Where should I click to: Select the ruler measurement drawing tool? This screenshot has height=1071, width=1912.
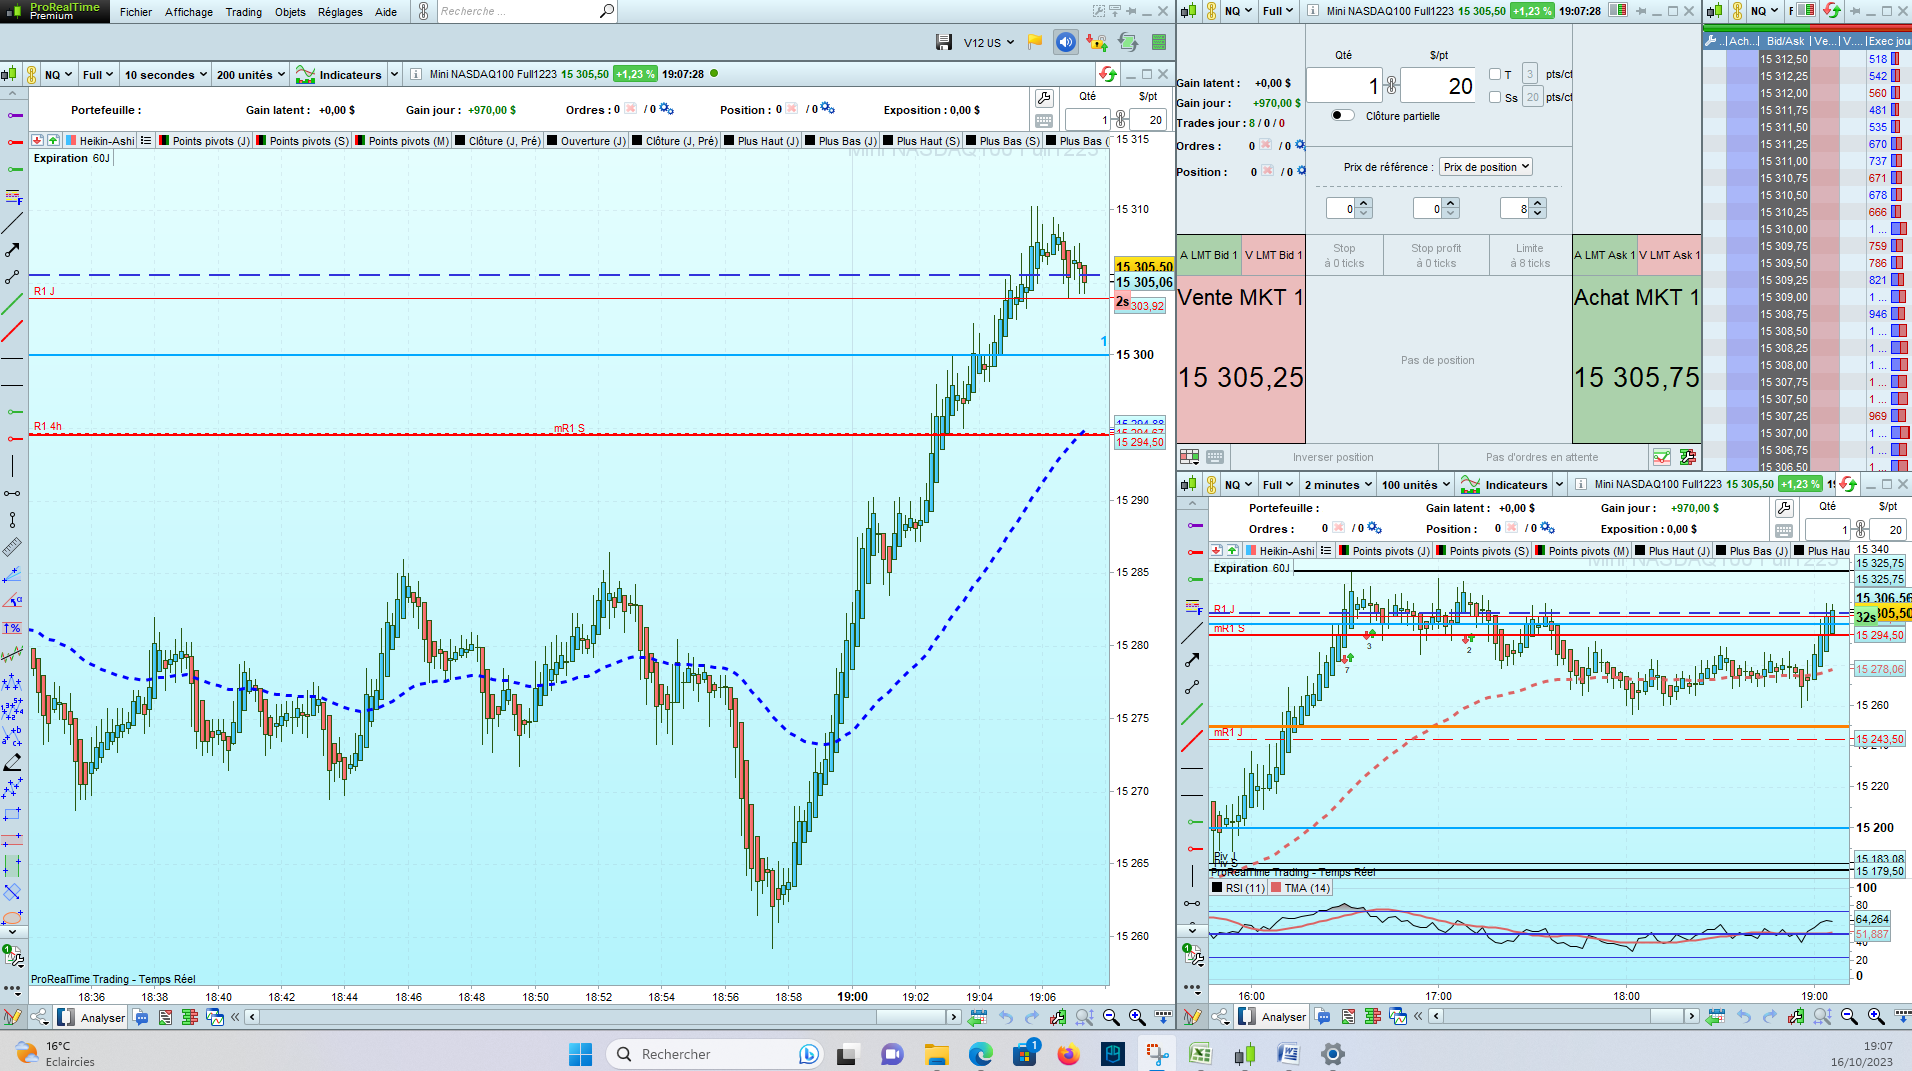pos(12,547)
